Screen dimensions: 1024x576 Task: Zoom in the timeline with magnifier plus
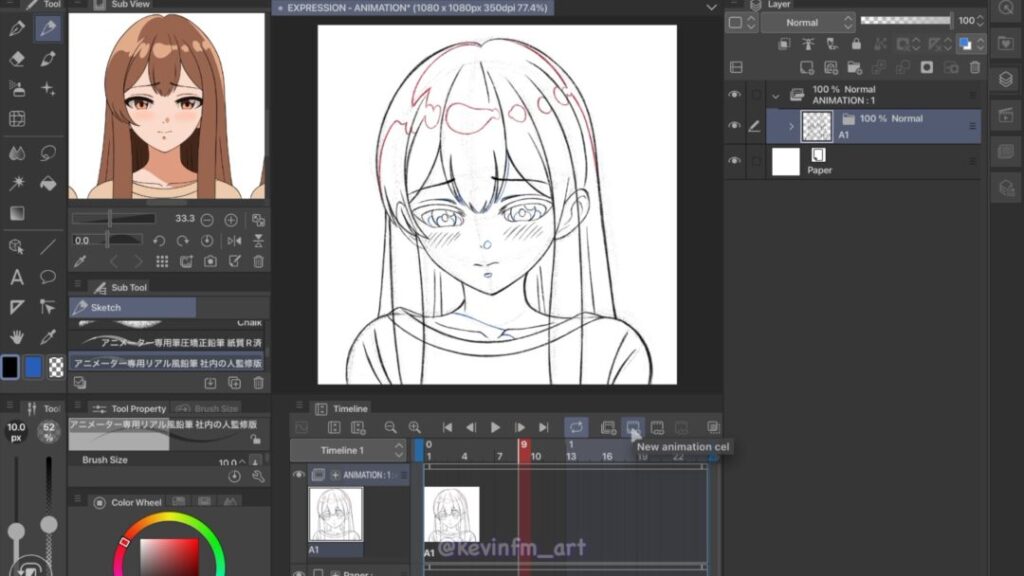coord(414,428)
